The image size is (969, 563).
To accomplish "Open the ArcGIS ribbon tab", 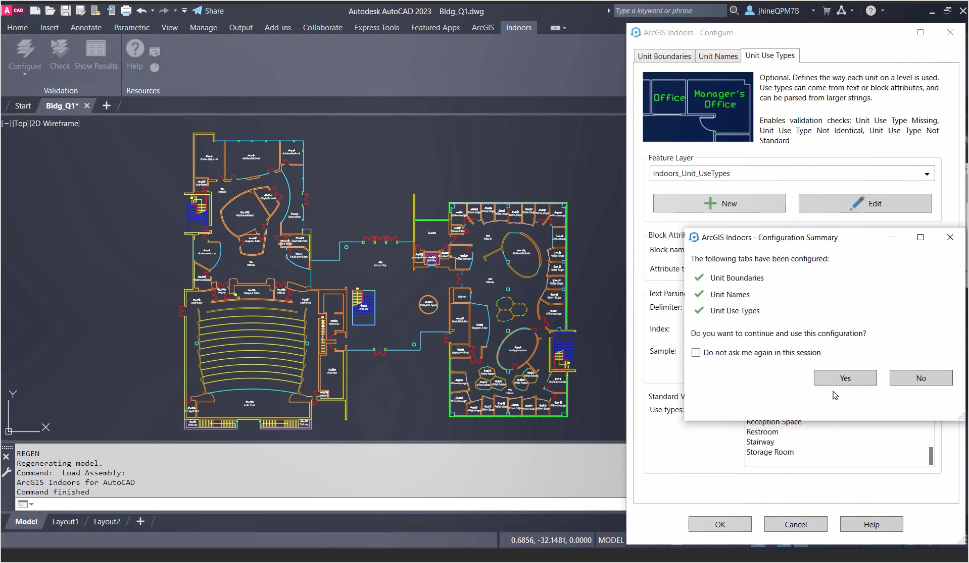I will click(x=481, y=28).
